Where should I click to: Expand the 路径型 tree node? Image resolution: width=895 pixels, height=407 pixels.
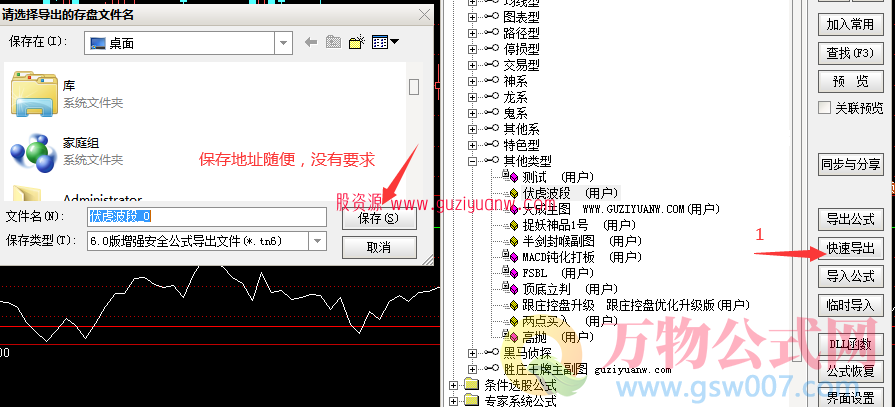click(x=472, y=34)
